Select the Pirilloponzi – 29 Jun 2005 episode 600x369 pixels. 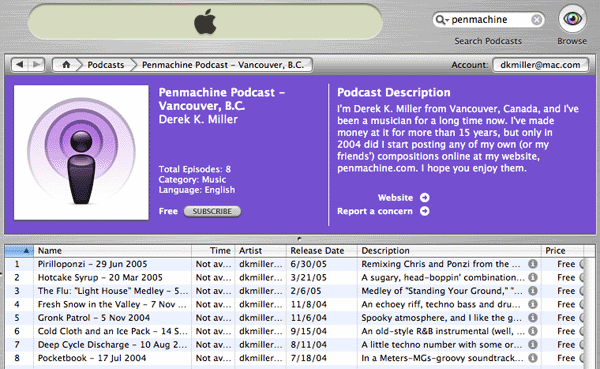92,264
